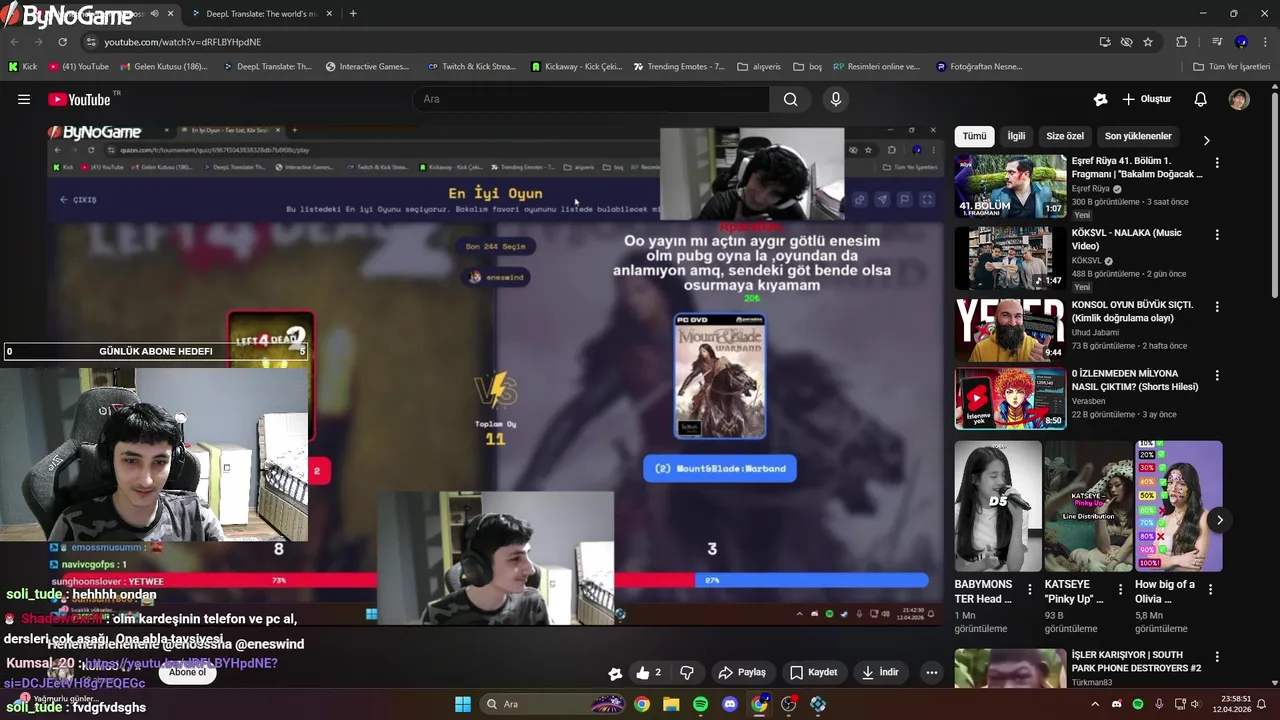Click the sparkle icon next to Oluştur
1280x720 pixels.
coord(1100,99)
